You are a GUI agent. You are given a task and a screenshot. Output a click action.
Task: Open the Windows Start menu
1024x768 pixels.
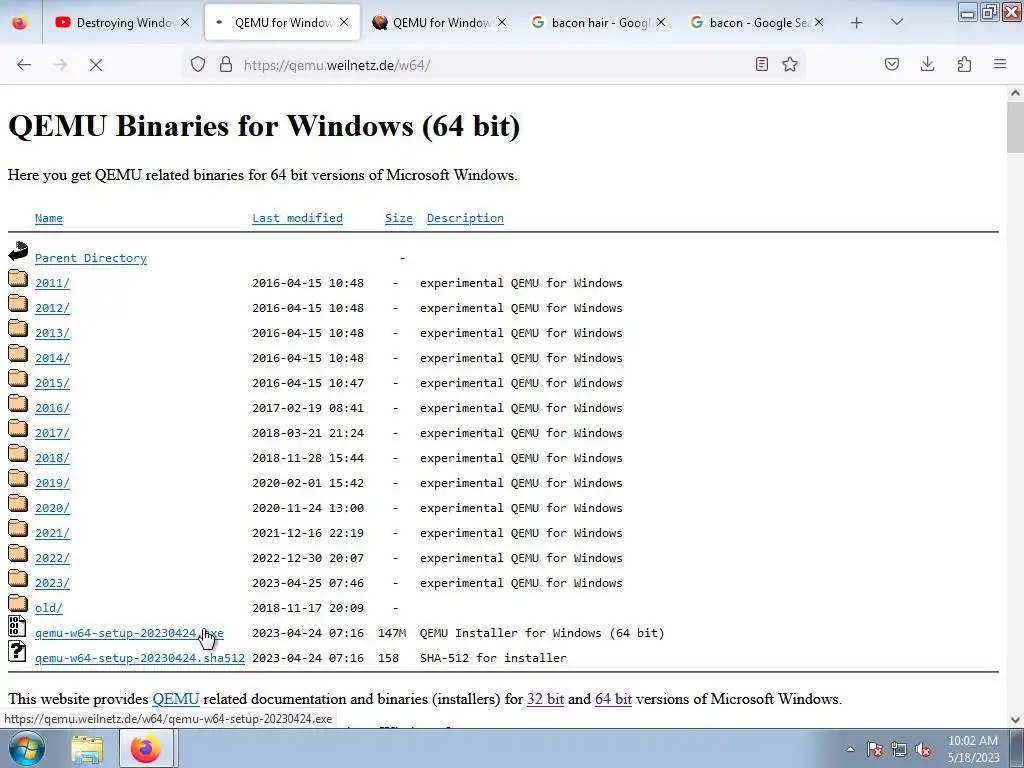tap(27, 748)
